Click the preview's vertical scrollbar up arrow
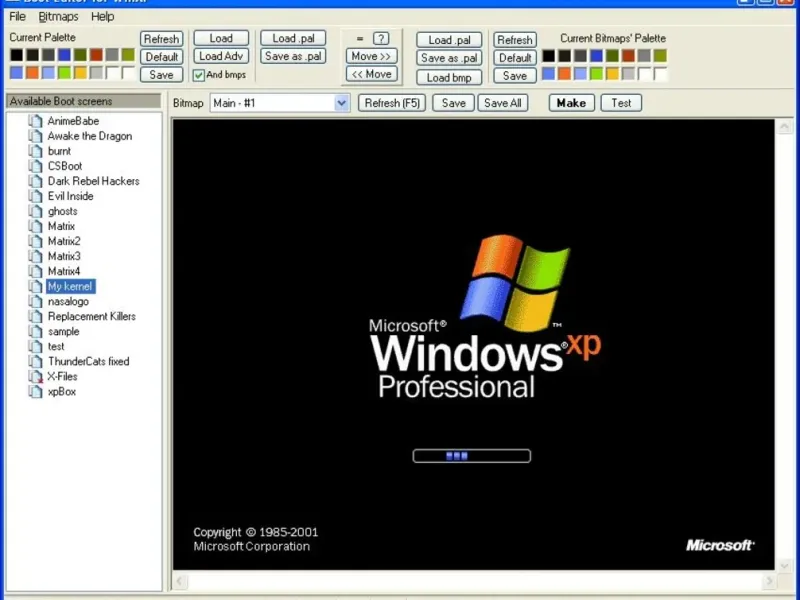The image size is (800, 600). click(x=785, y=126)
